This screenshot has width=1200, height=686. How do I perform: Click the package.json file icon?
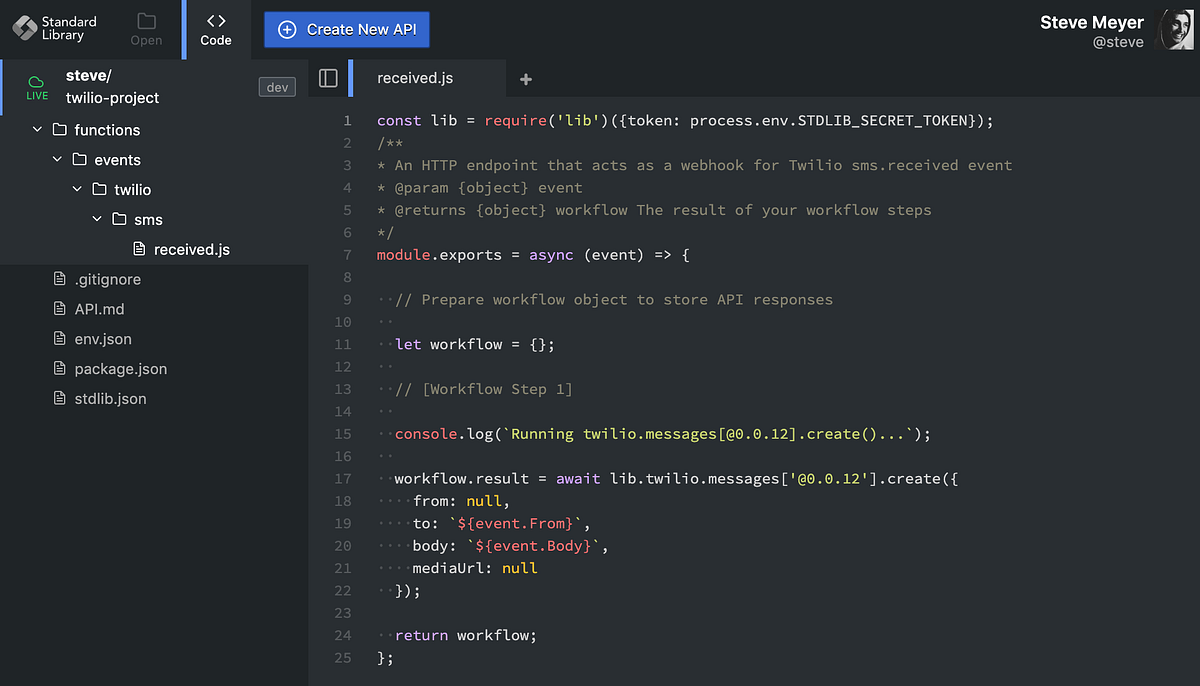pyautogui.click(x=58, y=368)
